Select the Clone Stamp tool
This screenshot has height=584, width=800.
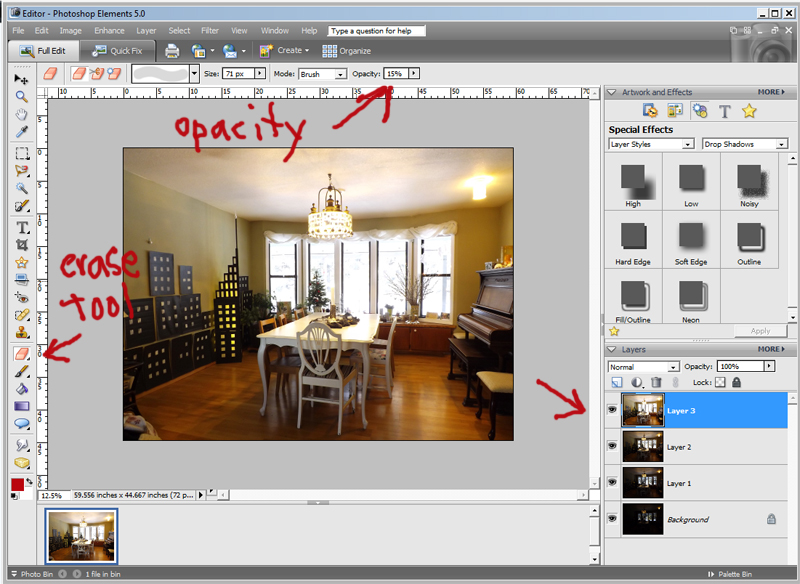pos(21,333)
